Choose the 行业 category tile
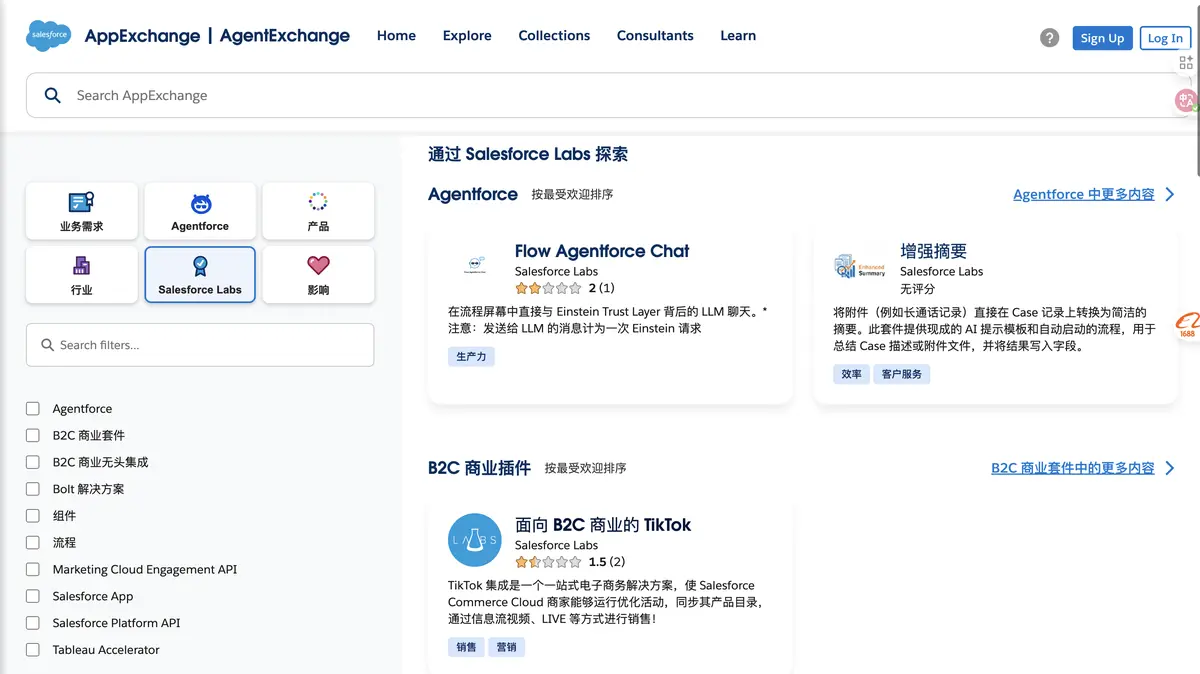The image size is (1200, 674). 81,275
